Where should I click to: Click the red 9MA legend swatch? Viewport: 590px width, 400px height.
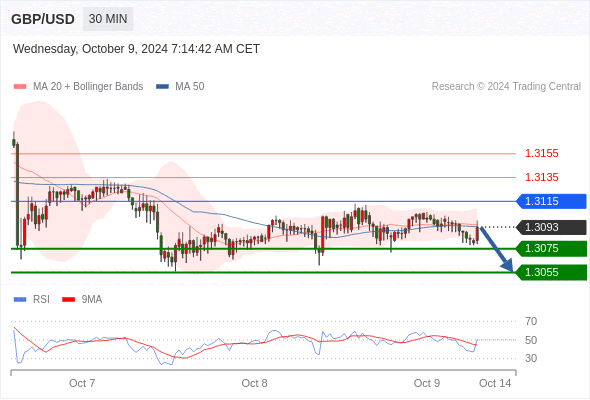click(x=68, y=300)
